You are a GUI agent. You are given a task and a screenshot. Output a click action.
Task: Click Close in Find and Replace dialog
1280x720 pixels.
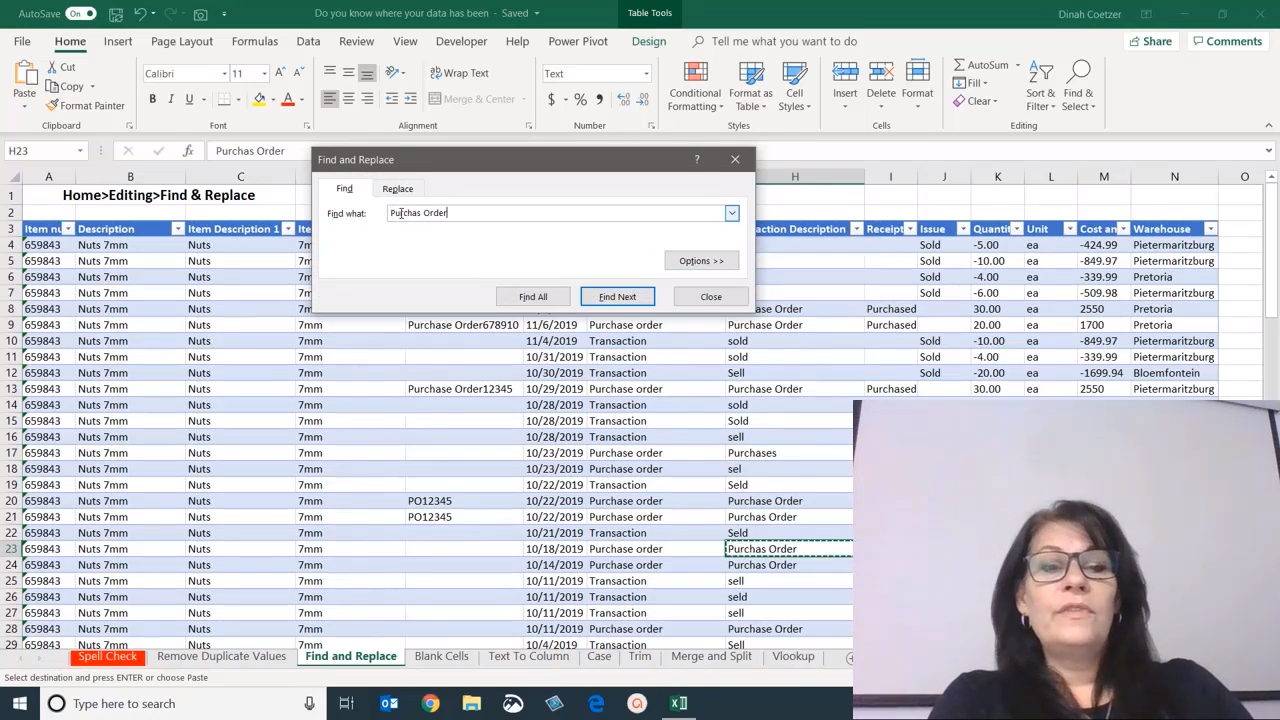[x=711, y=297]
